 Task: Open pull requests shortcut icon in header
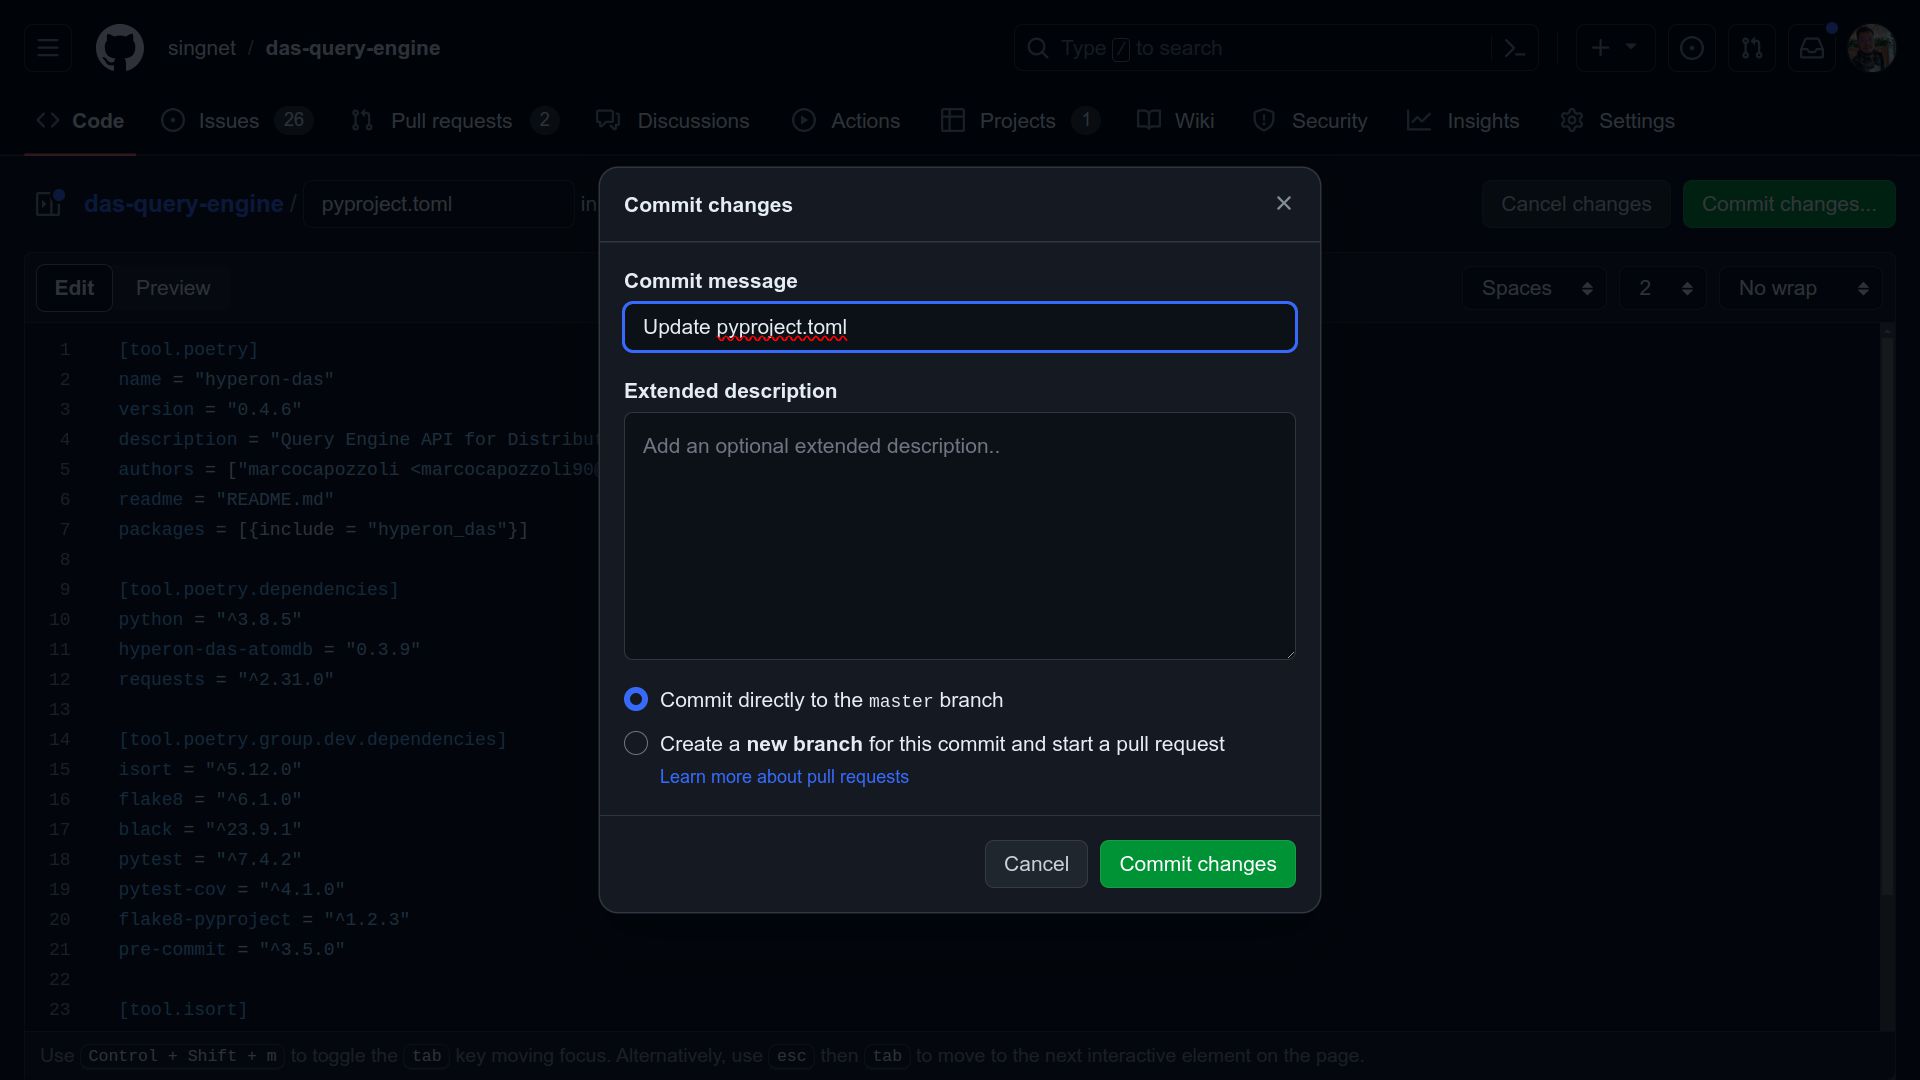click(x=1752, y=48)
